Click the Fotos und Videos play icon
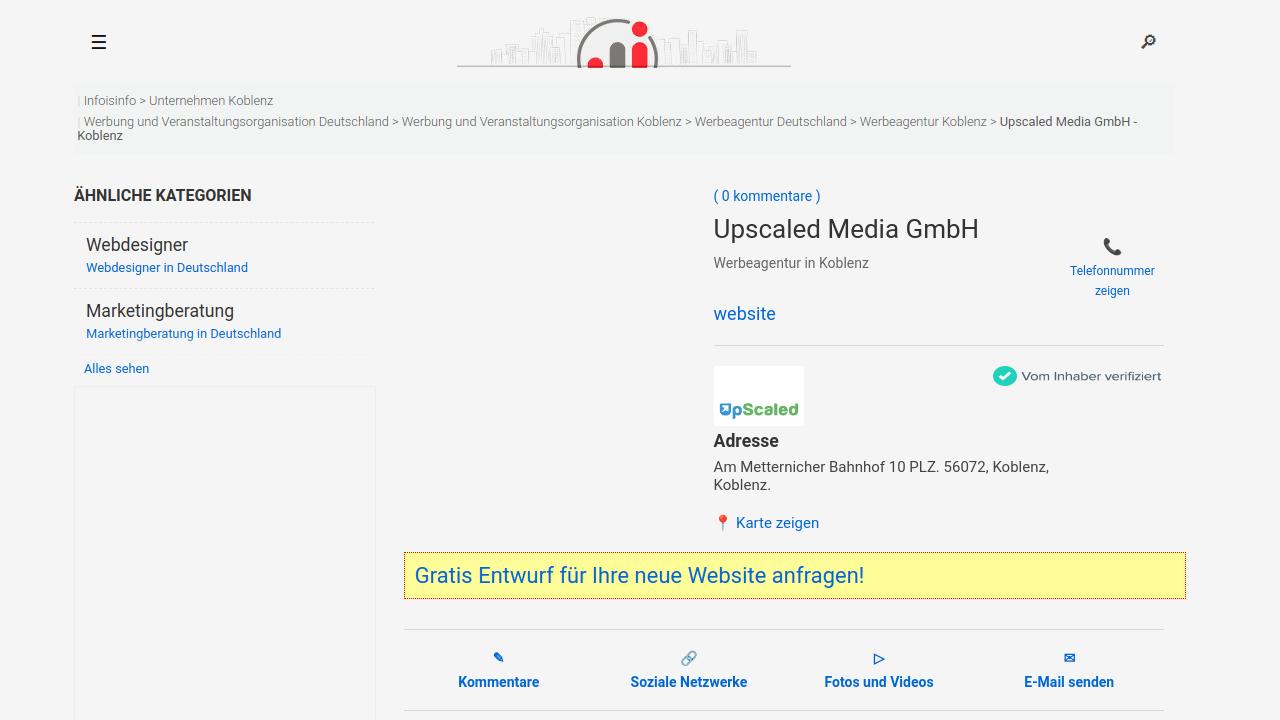Viewport: 1280px width, 720px height. pos(879,658)
